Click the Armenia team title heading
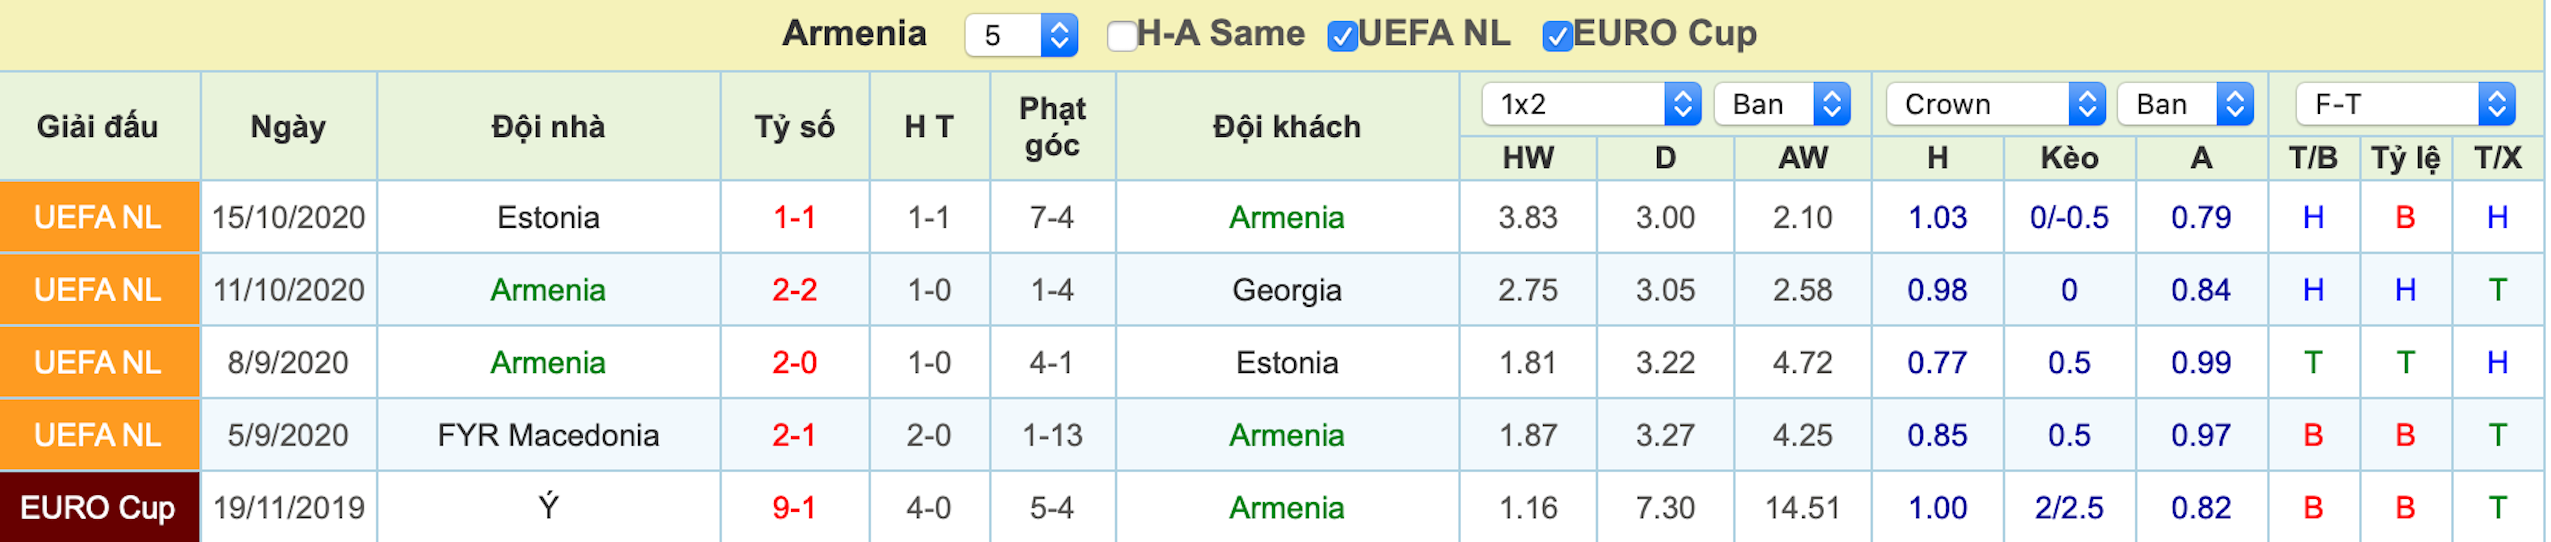The height and width of the screenshot is (542, 2551). [854, 34]
